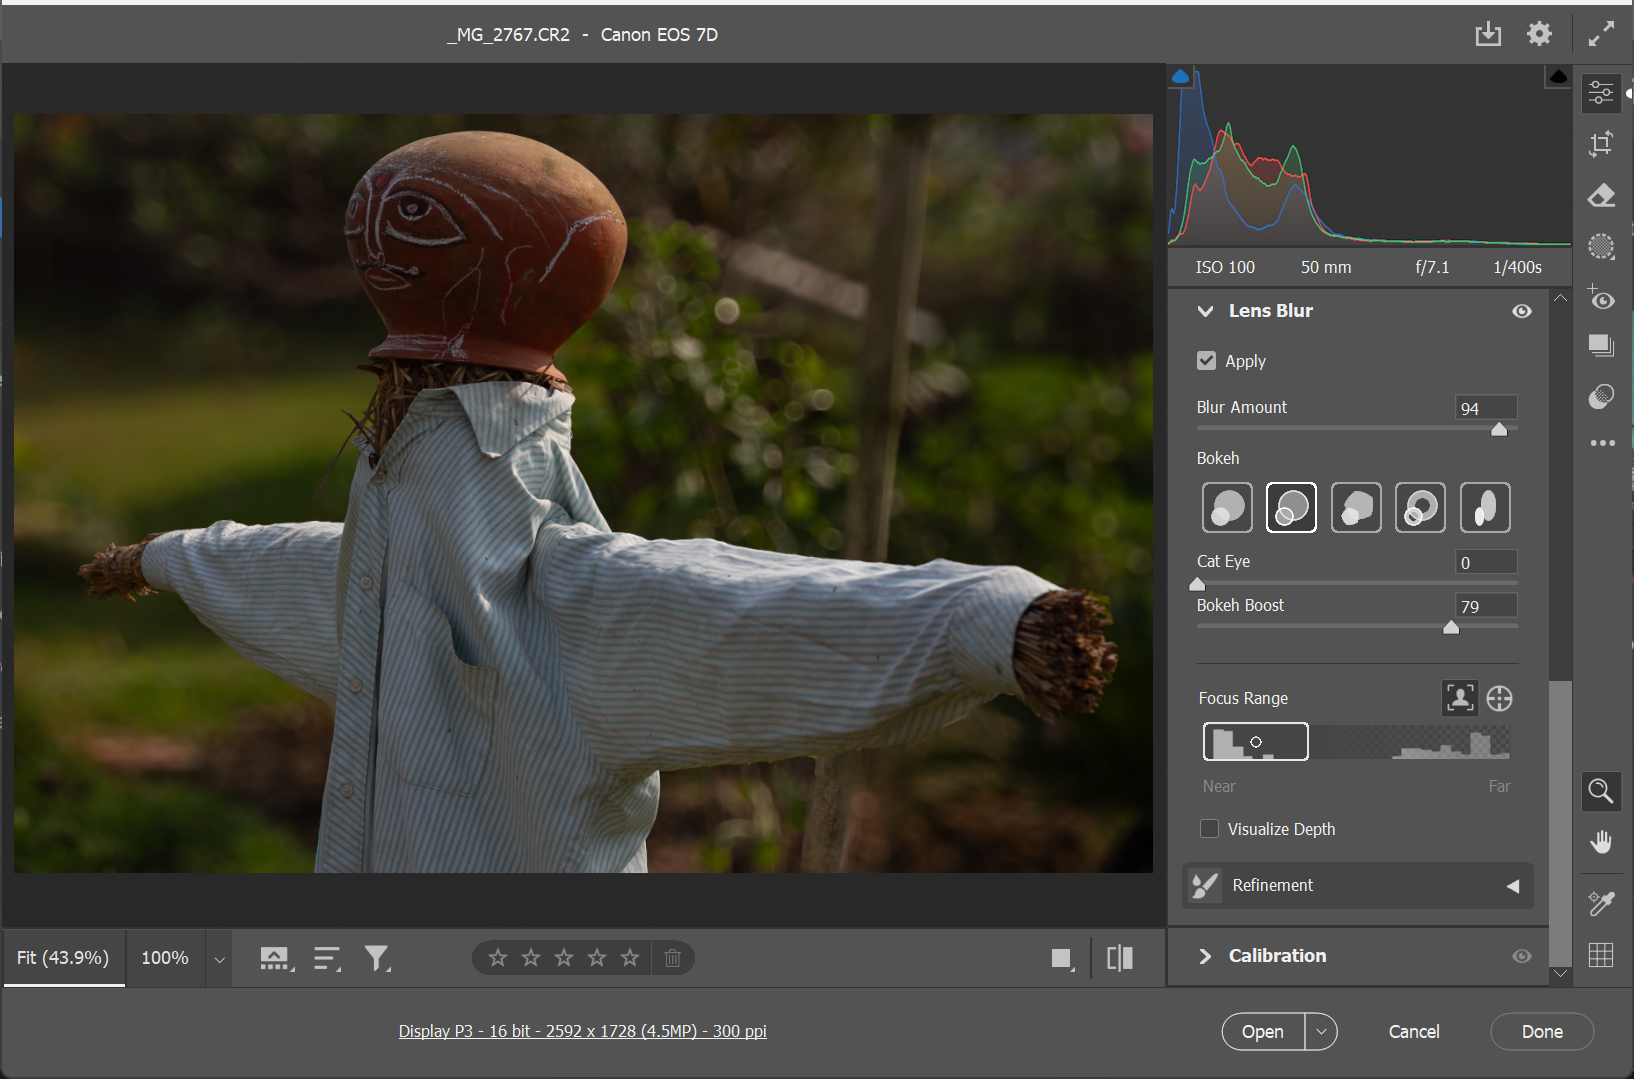Open the Edit panel with sliders icon
Image resolution: width=1634 pixels, height=1079 pixels.
[1601, 92]
